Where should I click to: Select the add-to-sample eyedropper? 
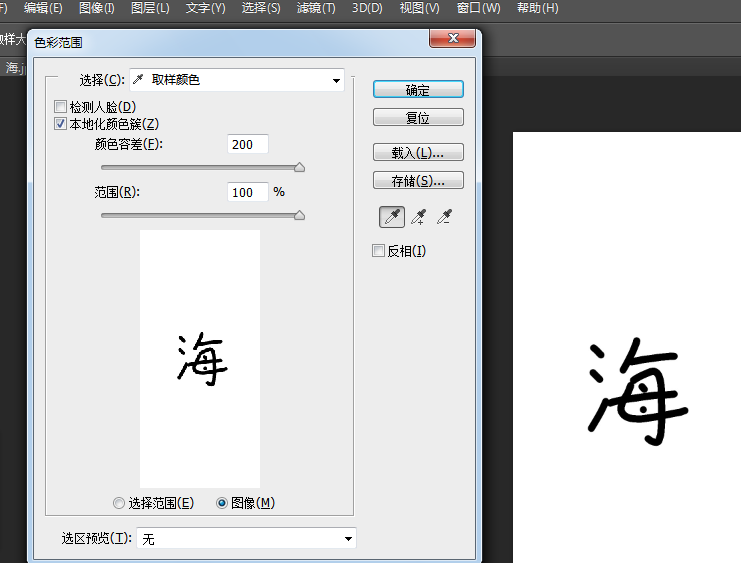(x=418, y=217)
